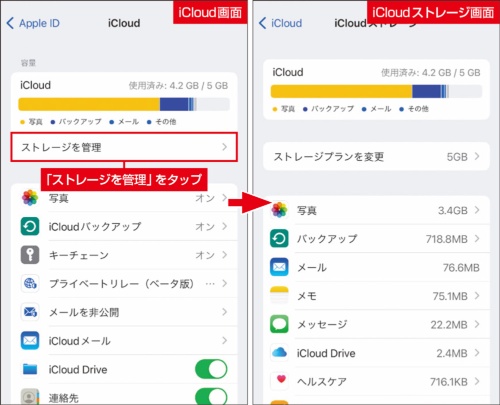The width and height of the screenshot is (500, 405).
Task: Tap the その他 legend label in the iCloud screen
Action: coord(166,122)
